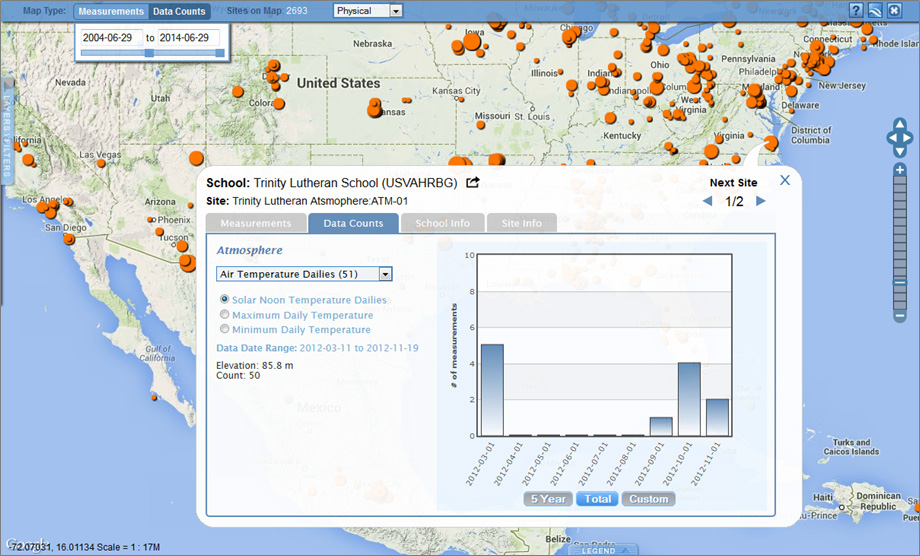Go to the next site arrow

[x=760, y=201]
